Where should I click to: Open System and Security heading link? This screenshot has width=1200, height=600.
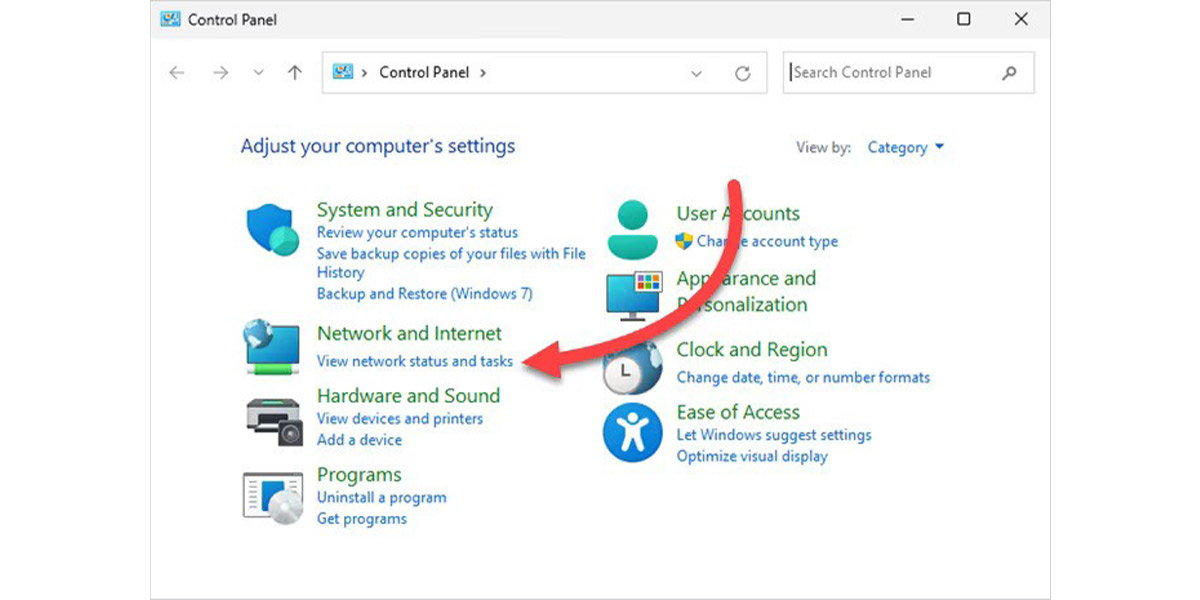click(405, 210)
